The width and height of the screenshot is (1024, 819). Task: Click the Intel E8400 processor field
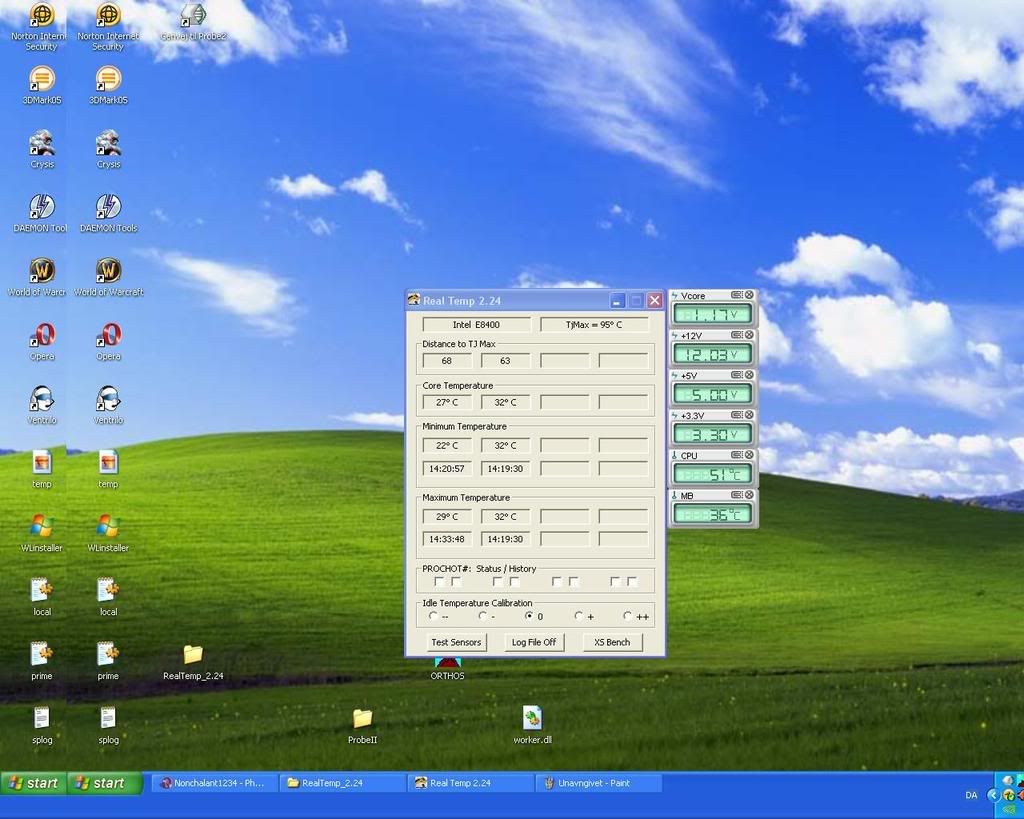pos(476,325)
